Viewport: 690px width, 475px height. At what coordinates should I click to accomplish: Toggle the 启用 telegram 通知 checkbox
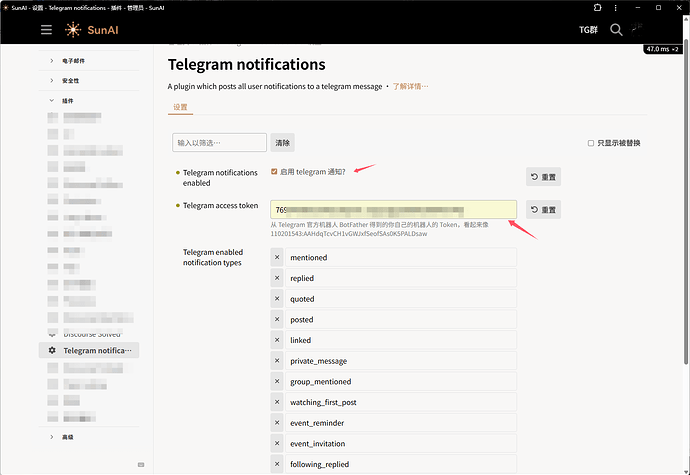[x=275, y=172]
